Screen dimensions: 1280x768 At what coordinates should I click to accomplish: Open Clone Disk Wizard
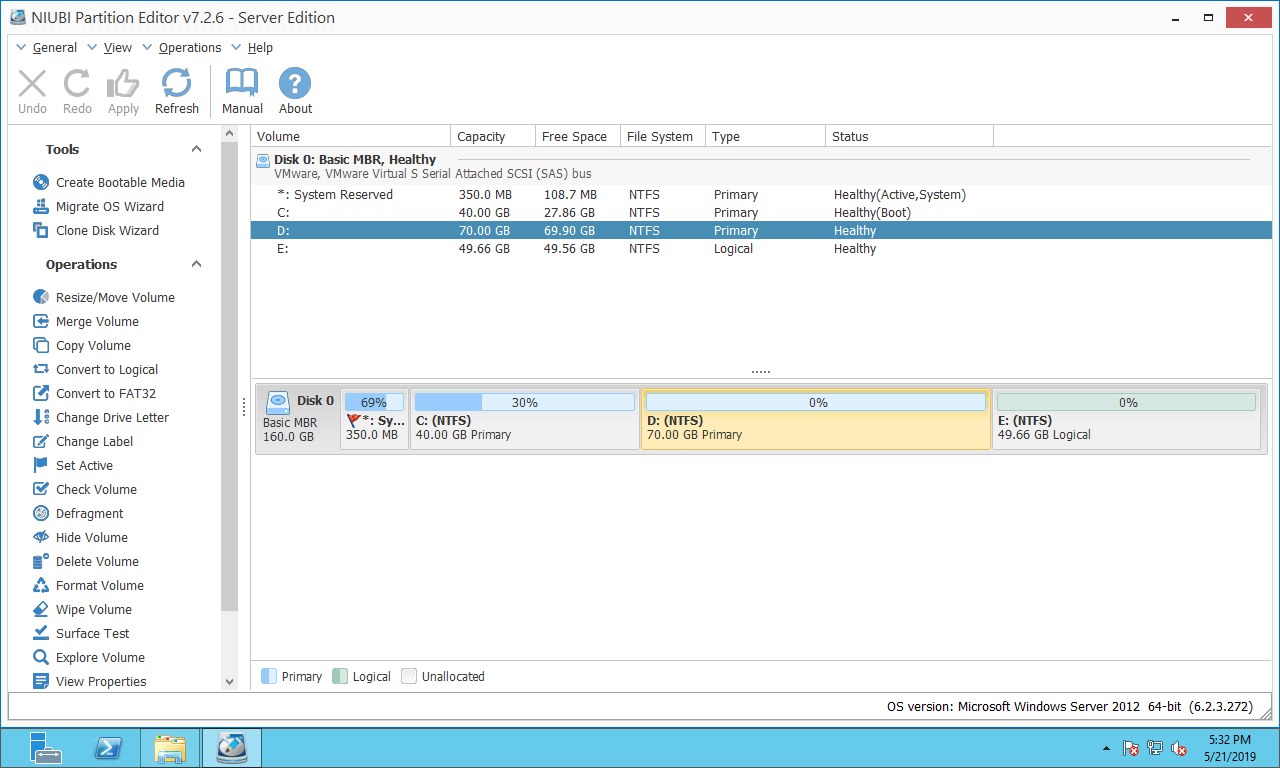107,230
